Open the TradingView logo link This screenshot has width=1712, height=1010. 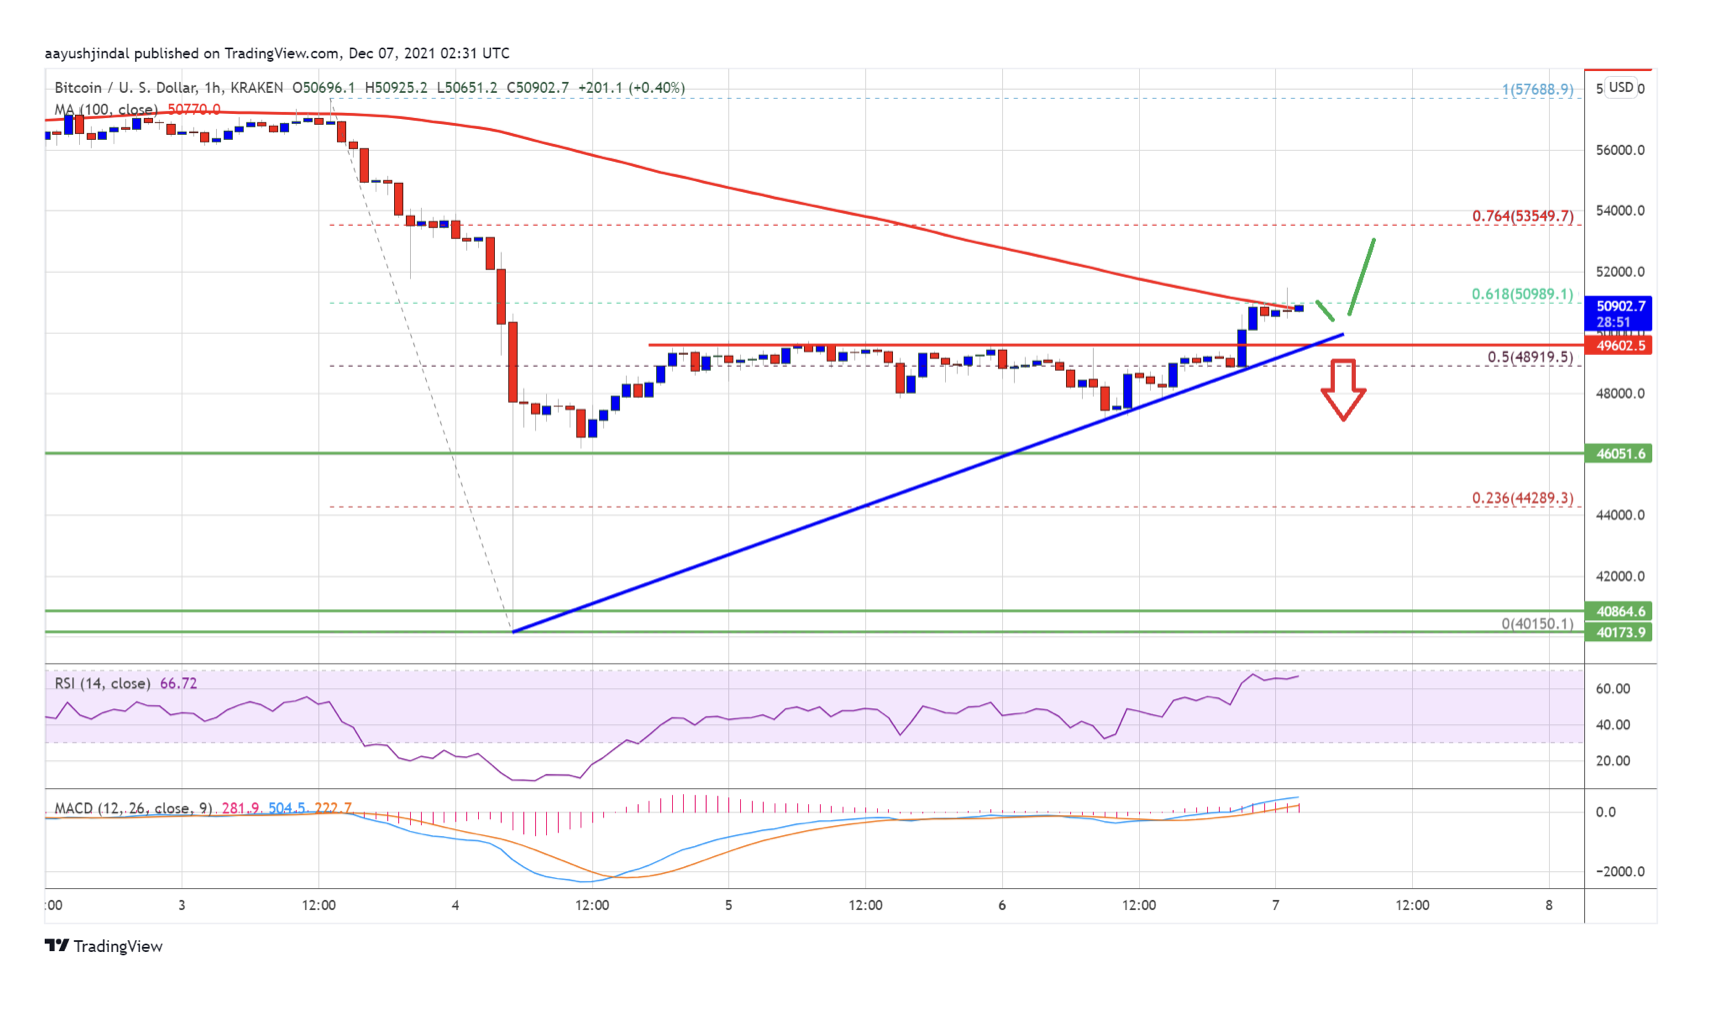[104, 946]
